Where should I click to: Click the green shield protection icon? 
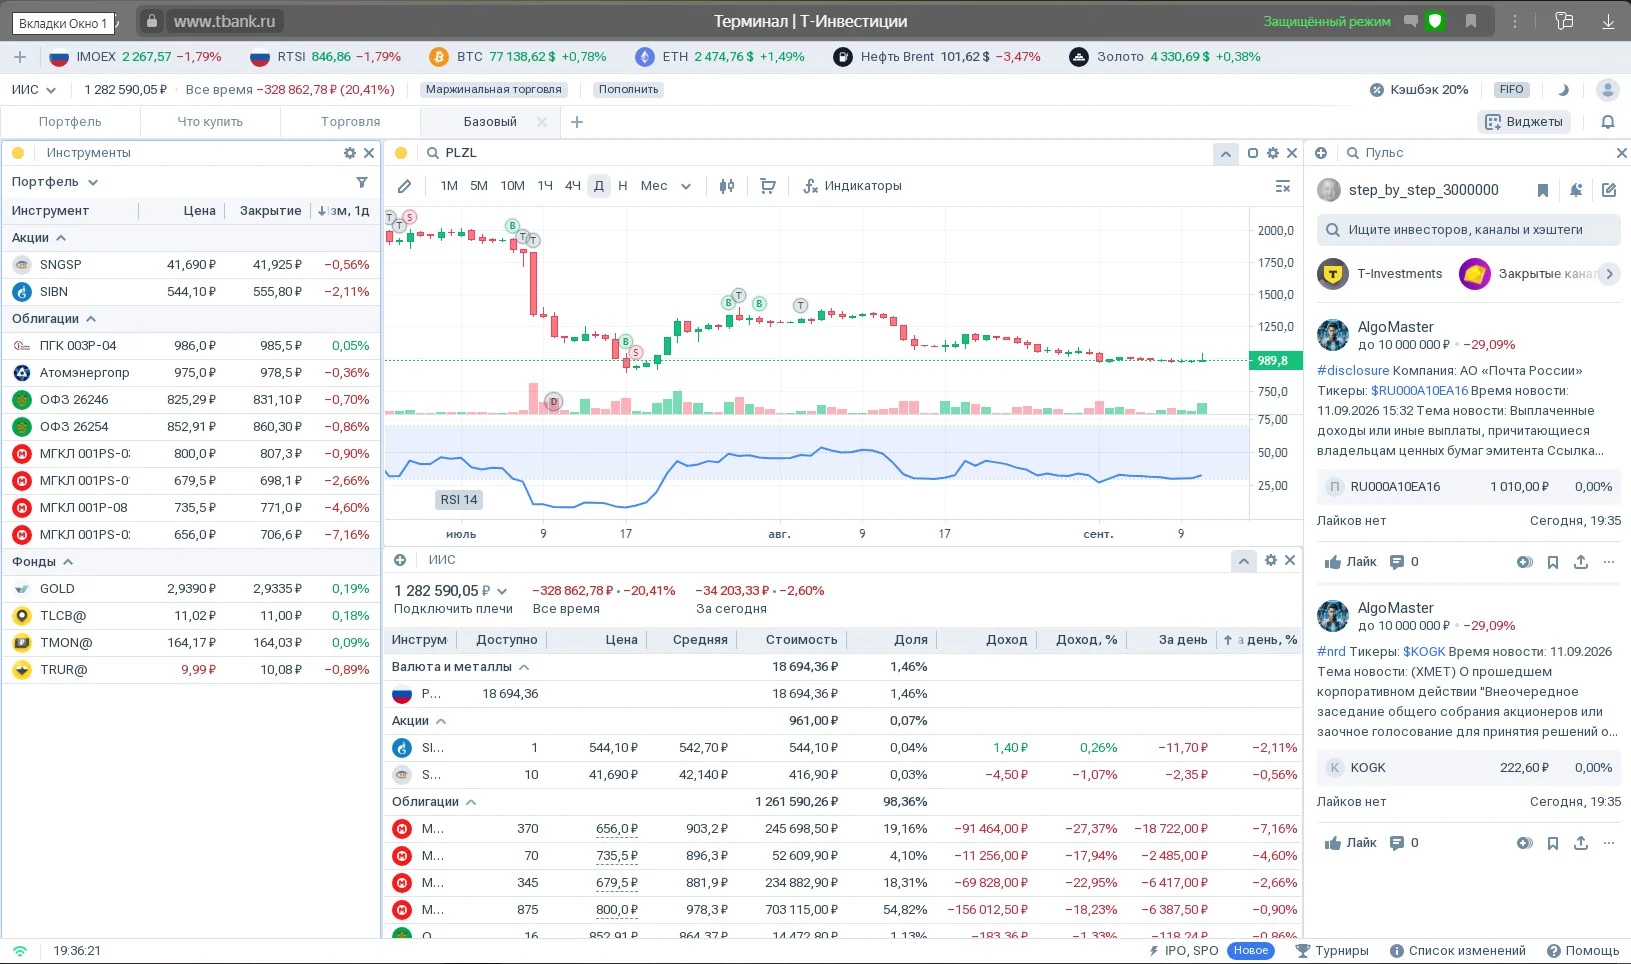[1435, 21]
